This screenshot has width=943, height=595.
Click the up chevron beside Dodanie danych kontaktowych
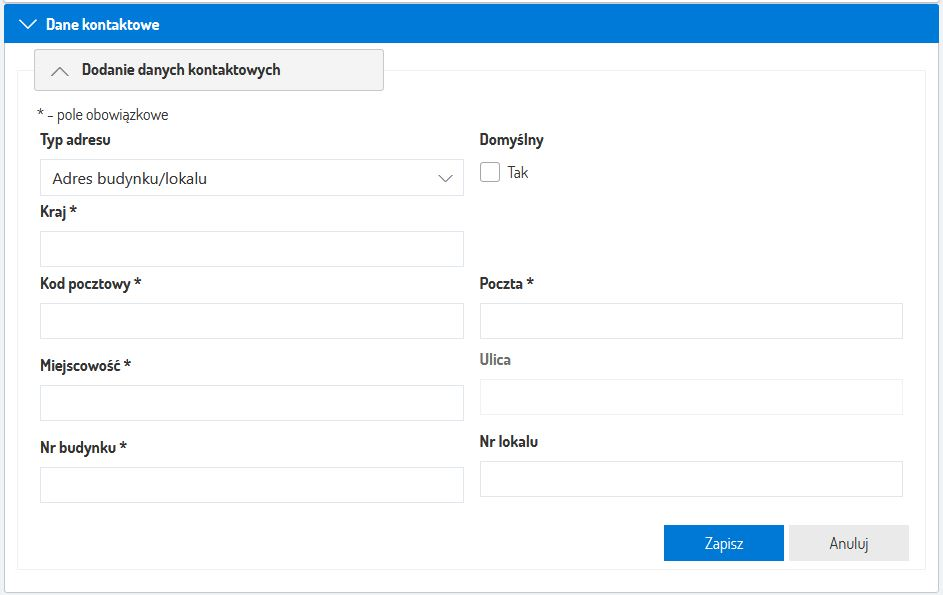pyautogui.click(x=60, y=71)
